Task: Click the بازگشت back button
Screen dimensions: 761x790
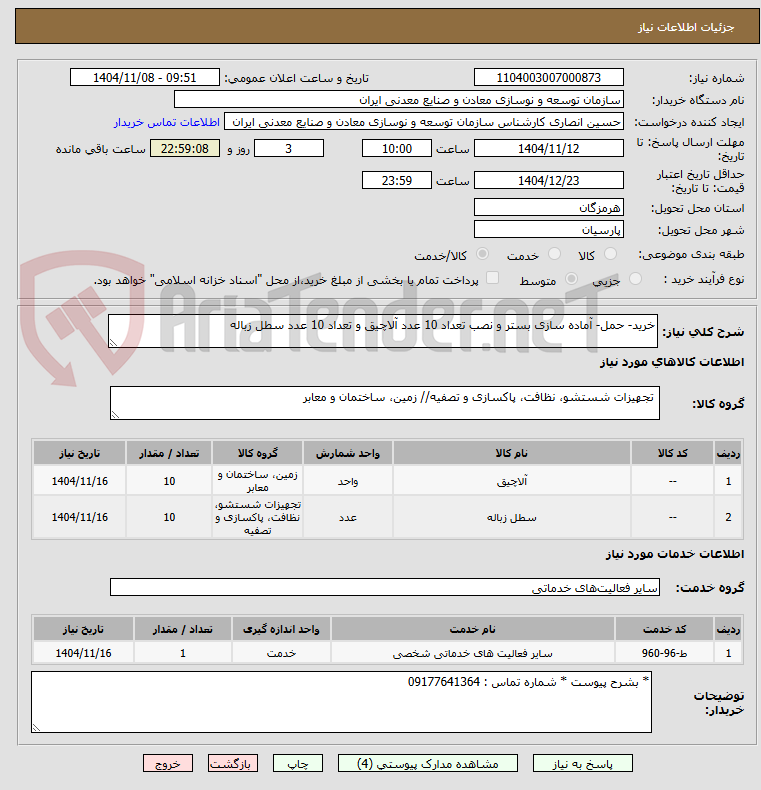Action: (x=232, y=764)
